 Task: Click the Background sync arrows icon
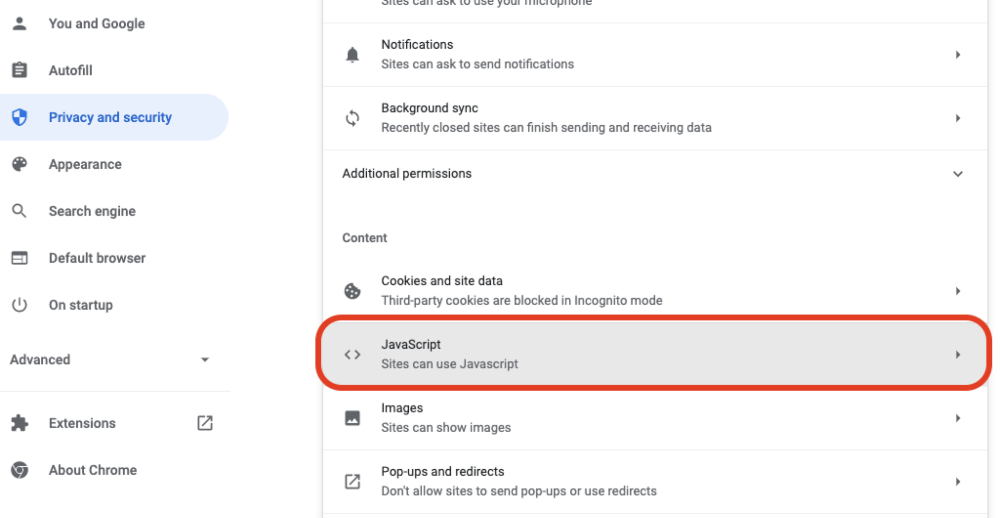coord(352,118)
